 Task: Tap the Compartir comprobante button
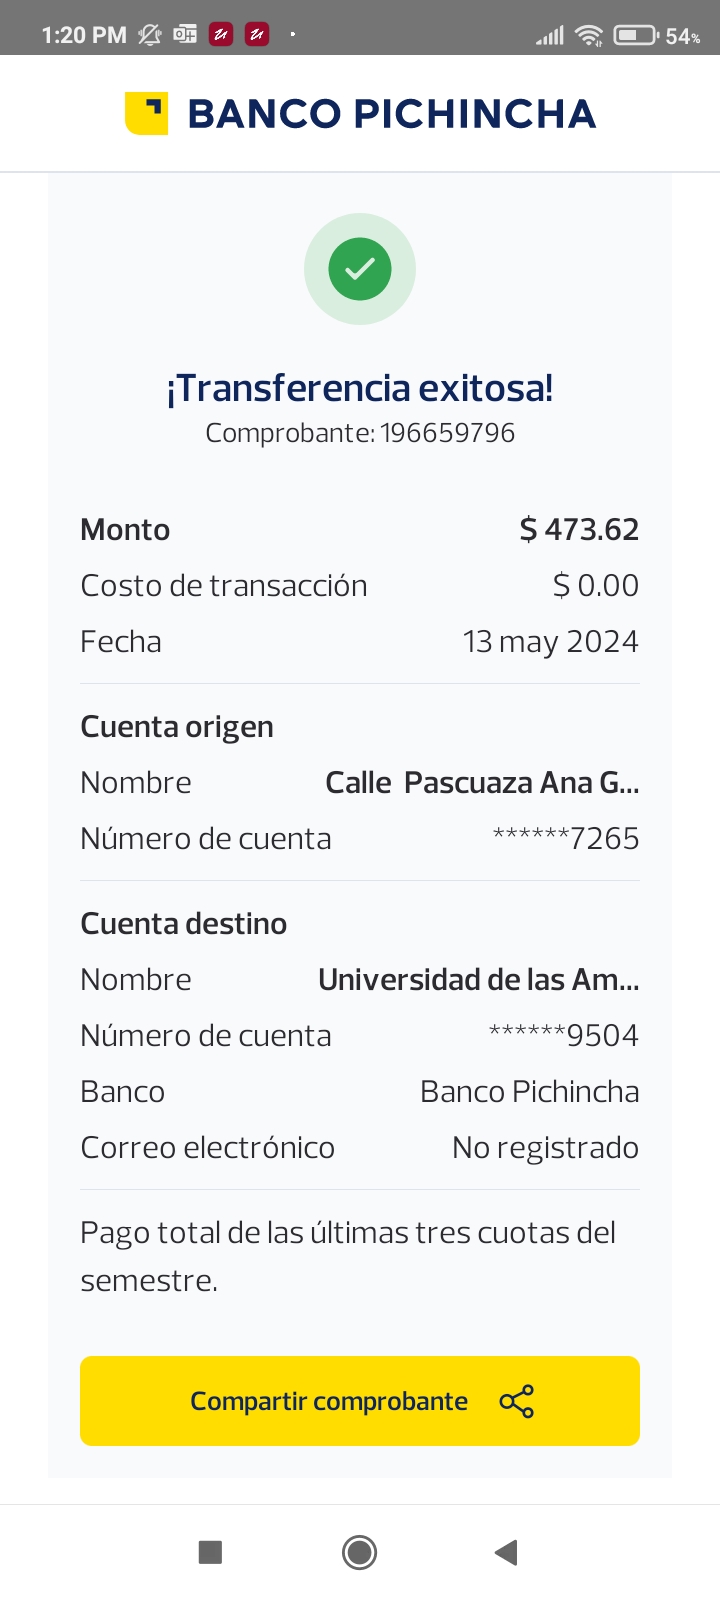point(330,1401)
